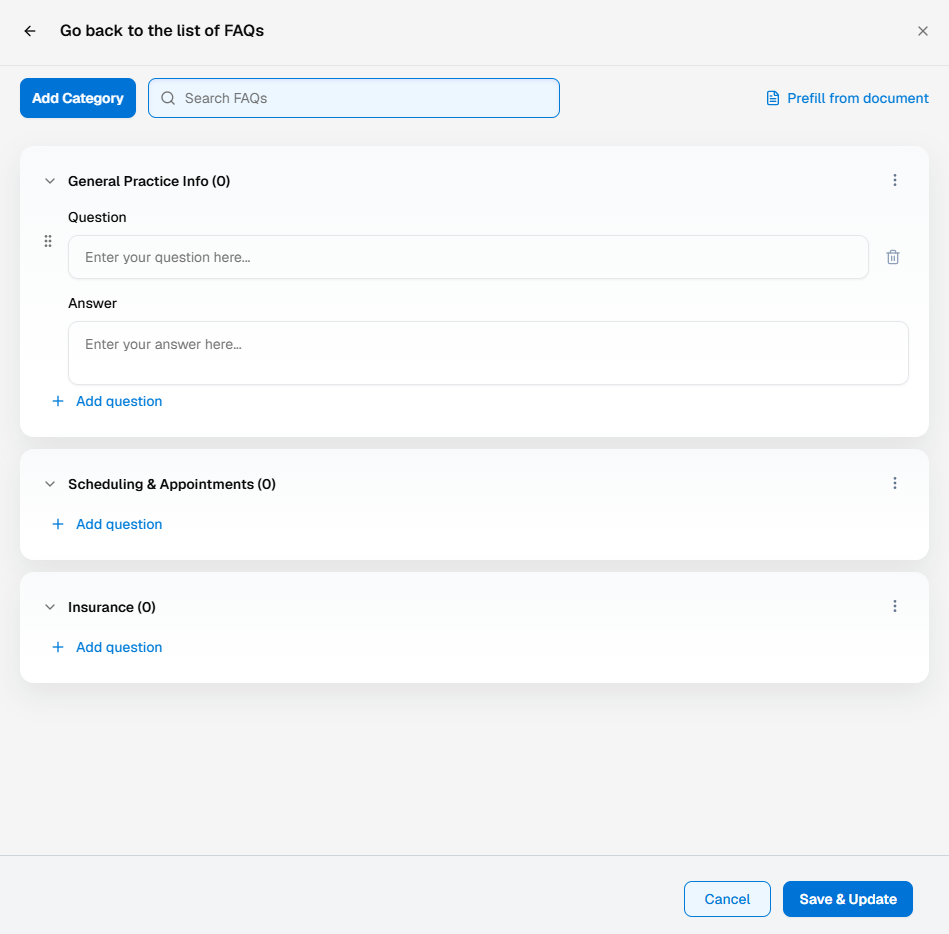Collapse the Scheduling & Appointments category
This screenshot has height=934, width=949.
pyautogui.click(x=50, y=484)
